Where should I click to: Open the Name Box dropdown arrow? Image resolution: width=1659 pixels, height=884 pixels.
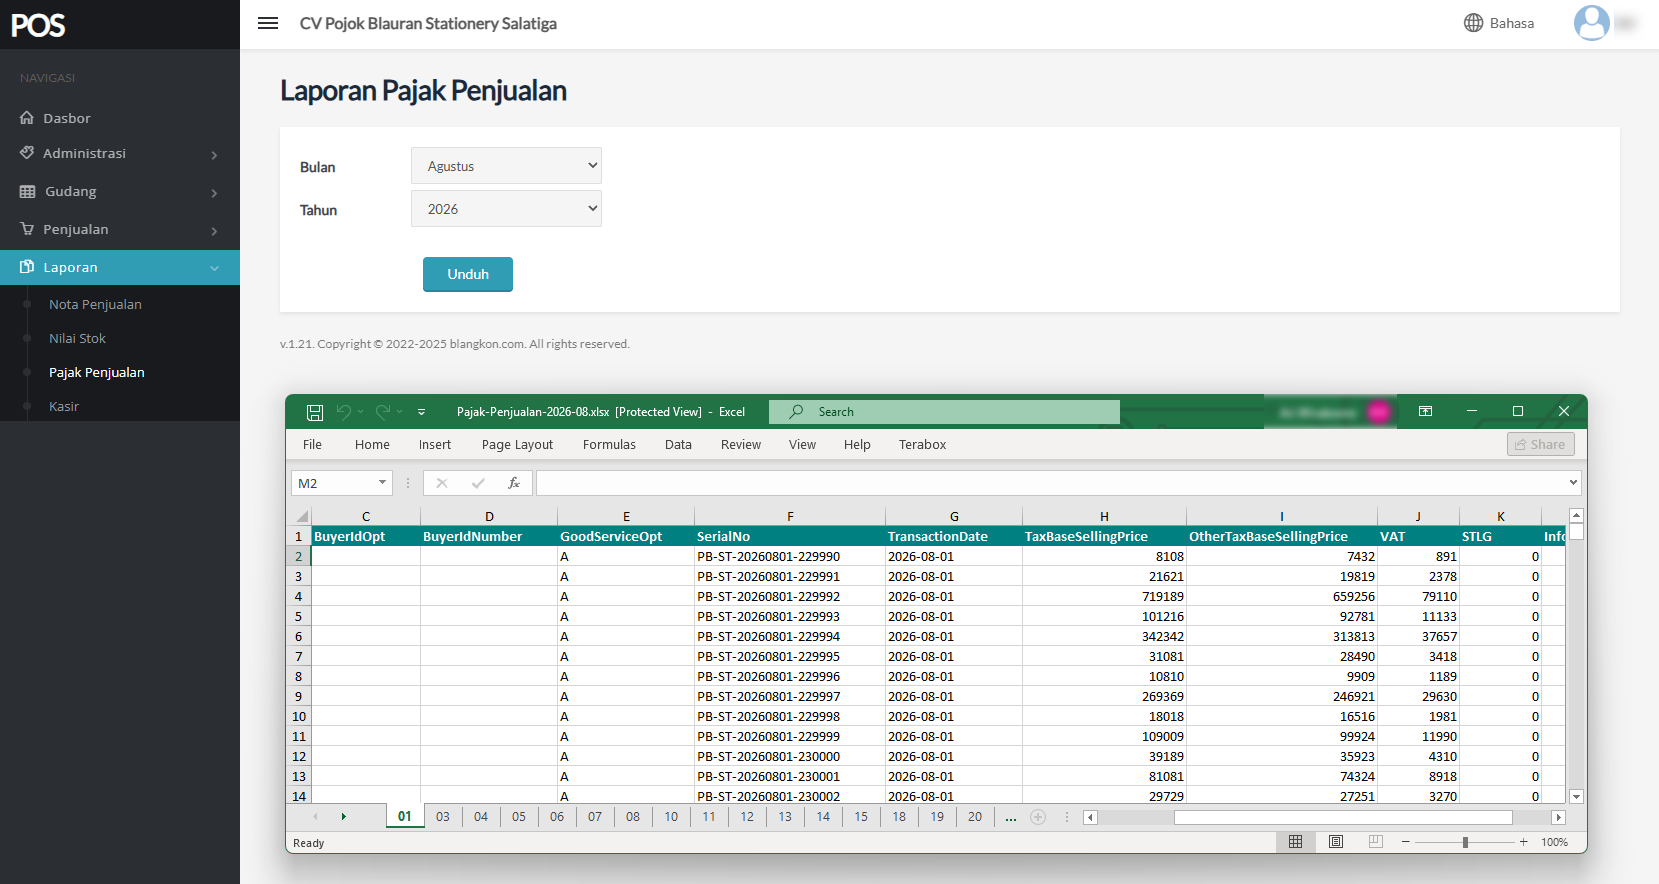click(382, 483)
